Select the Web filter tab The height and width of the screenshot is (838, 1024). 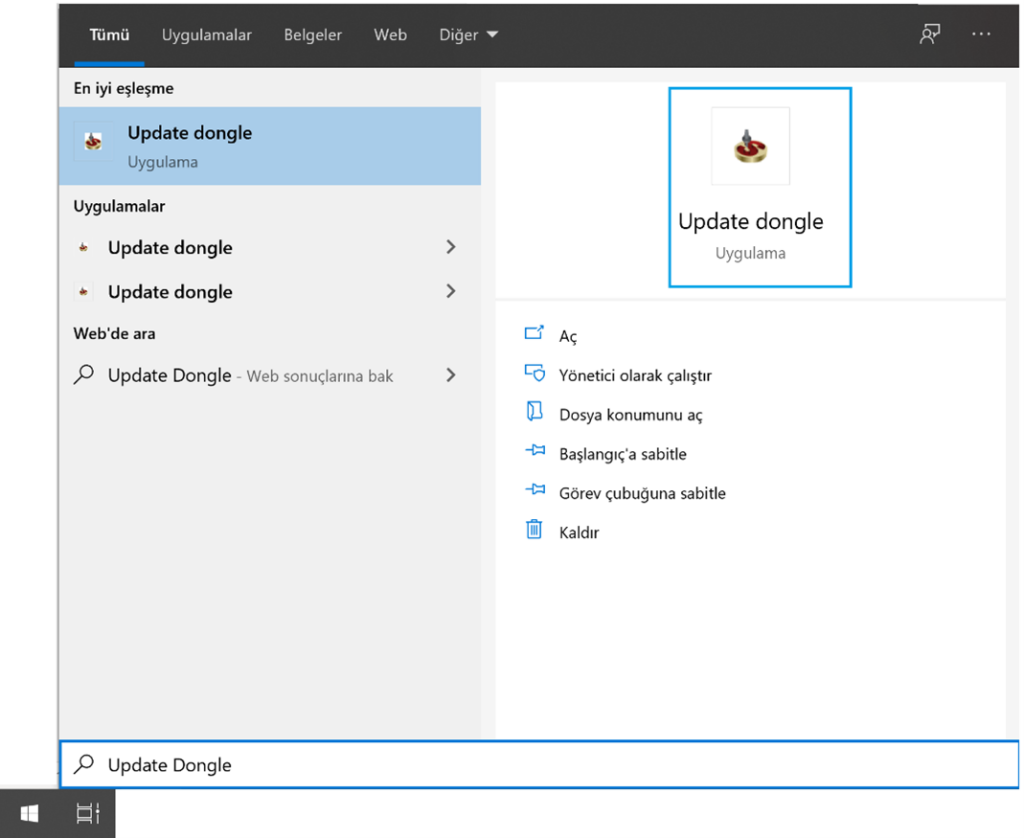390,35
